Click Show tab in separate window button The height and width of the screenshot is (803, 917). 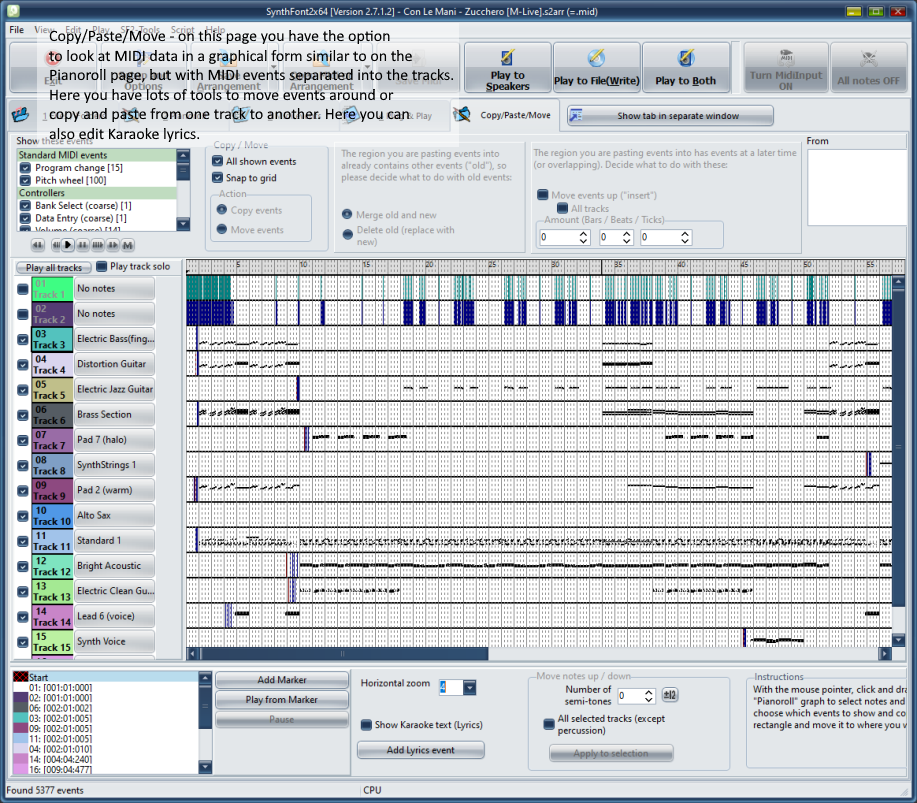[670, 116]
